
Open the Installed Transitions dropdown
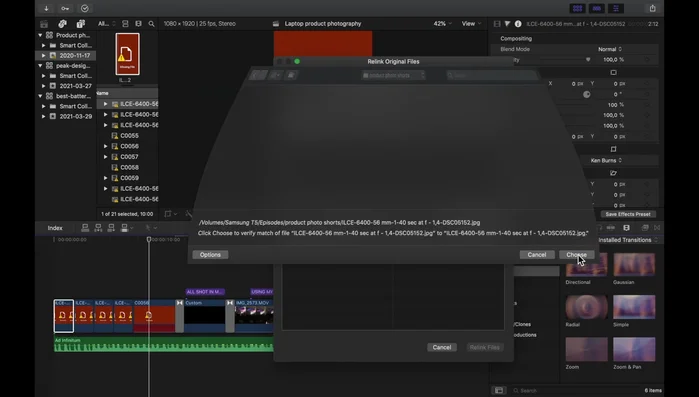click(628, 240)
